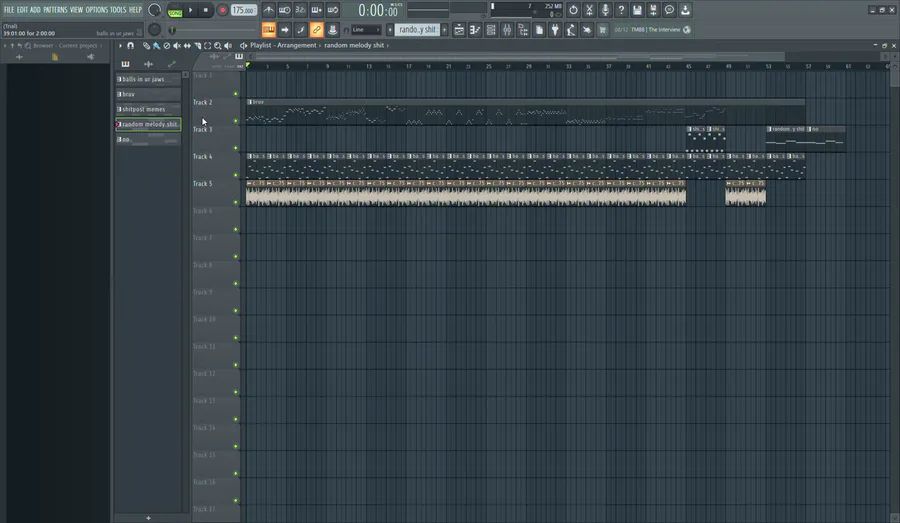This screenshot has height=523, width=900.
Task: Click the microphone one-click recording icon
Action: 605,10
